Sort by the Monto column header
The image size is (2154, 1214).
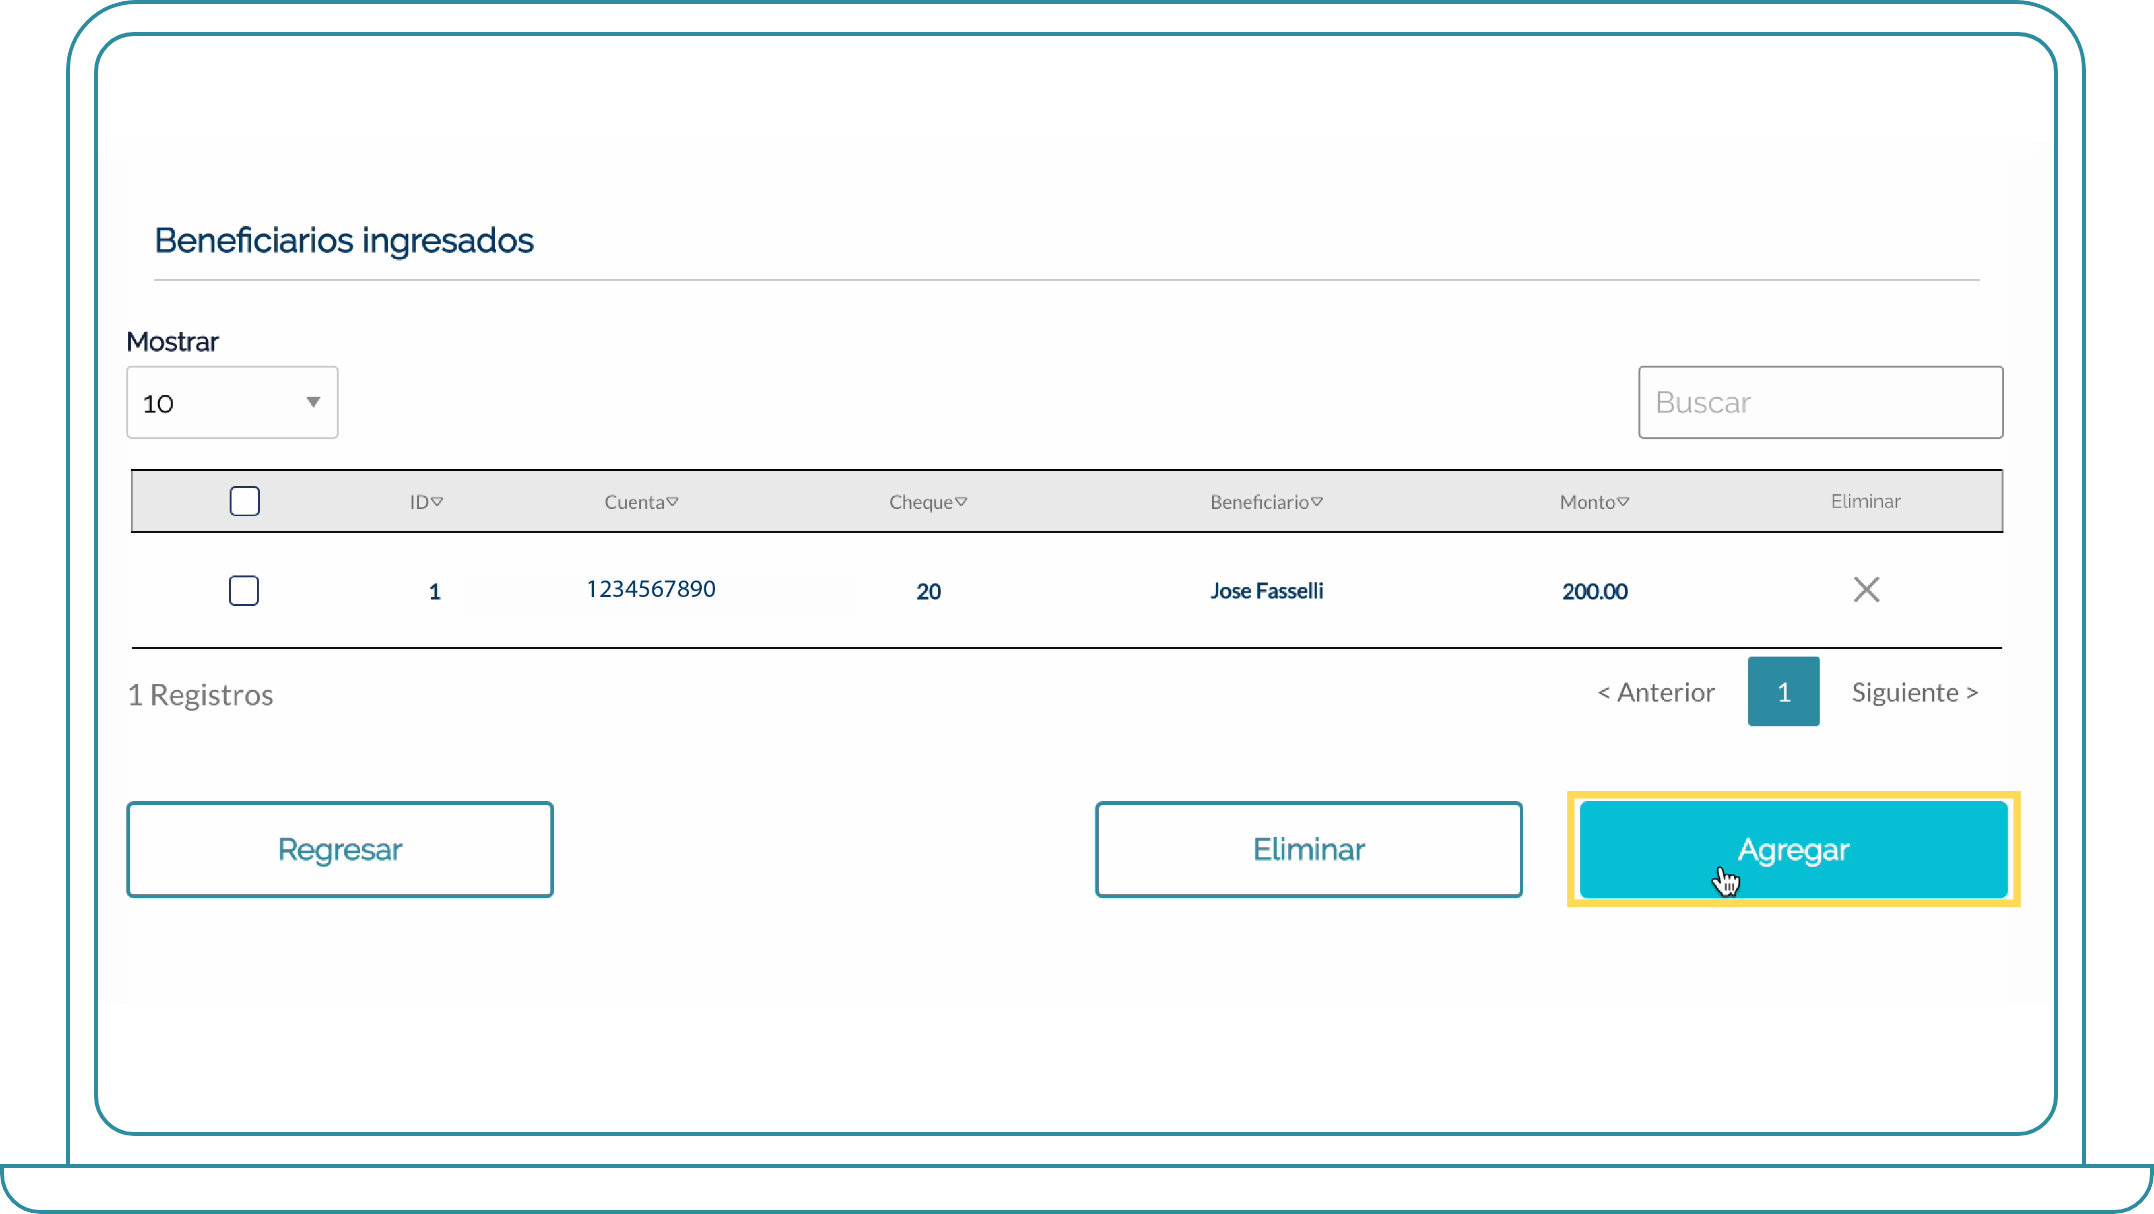click(1594, 502)
